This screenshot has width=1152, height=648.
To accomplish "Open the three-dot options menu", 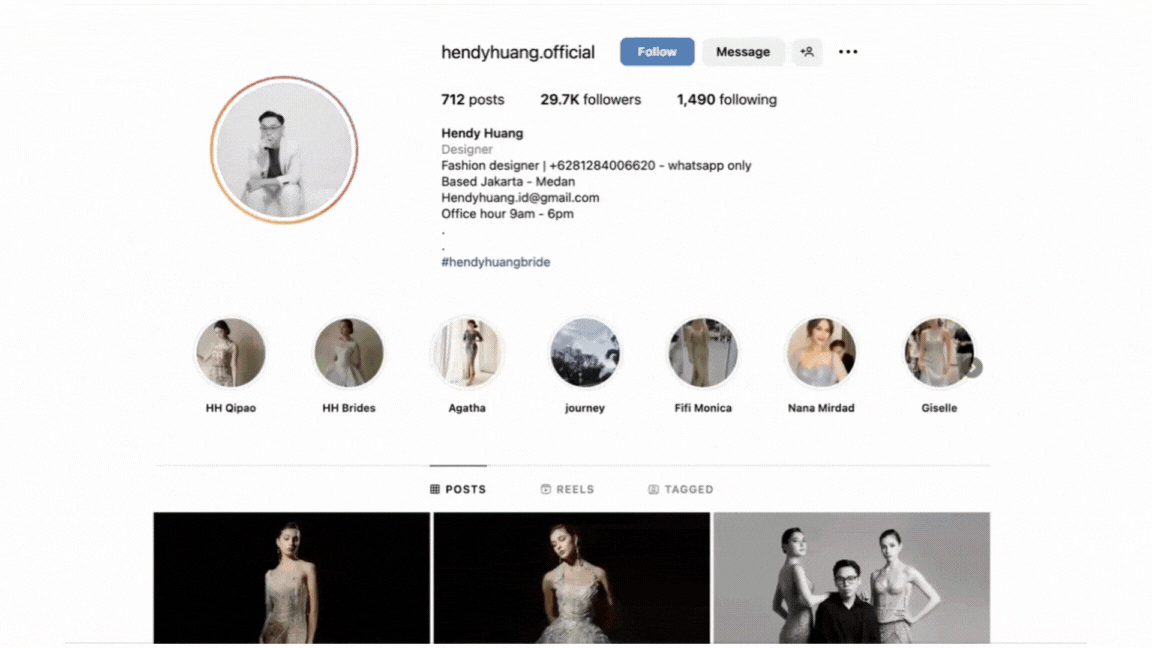I will (848, 52).
